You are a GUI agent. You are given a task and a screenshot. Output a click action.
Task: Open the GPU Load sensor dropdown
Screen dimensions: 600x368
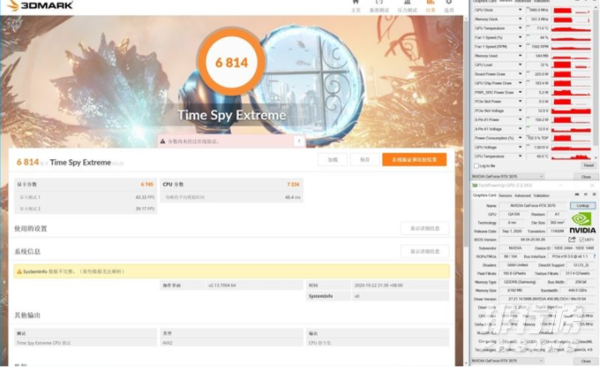(x=520, y=65)
